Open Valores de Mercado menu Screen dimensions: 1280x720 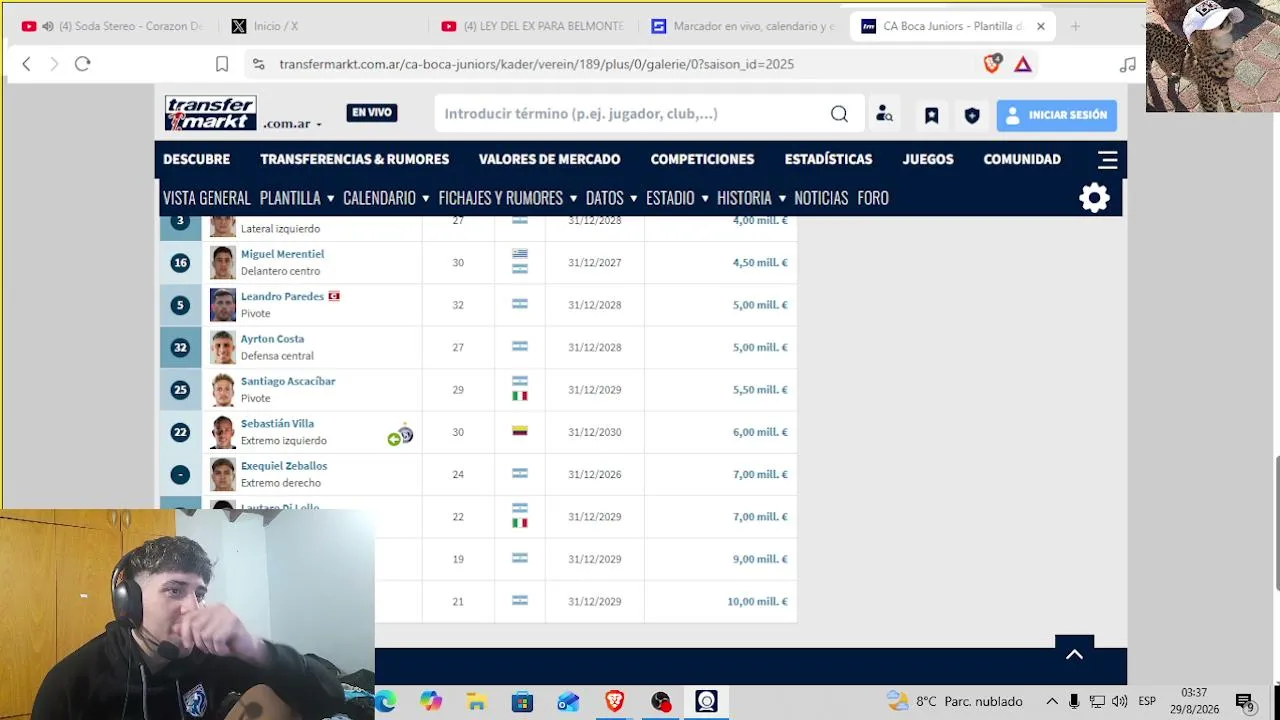(x=549, y=159)
